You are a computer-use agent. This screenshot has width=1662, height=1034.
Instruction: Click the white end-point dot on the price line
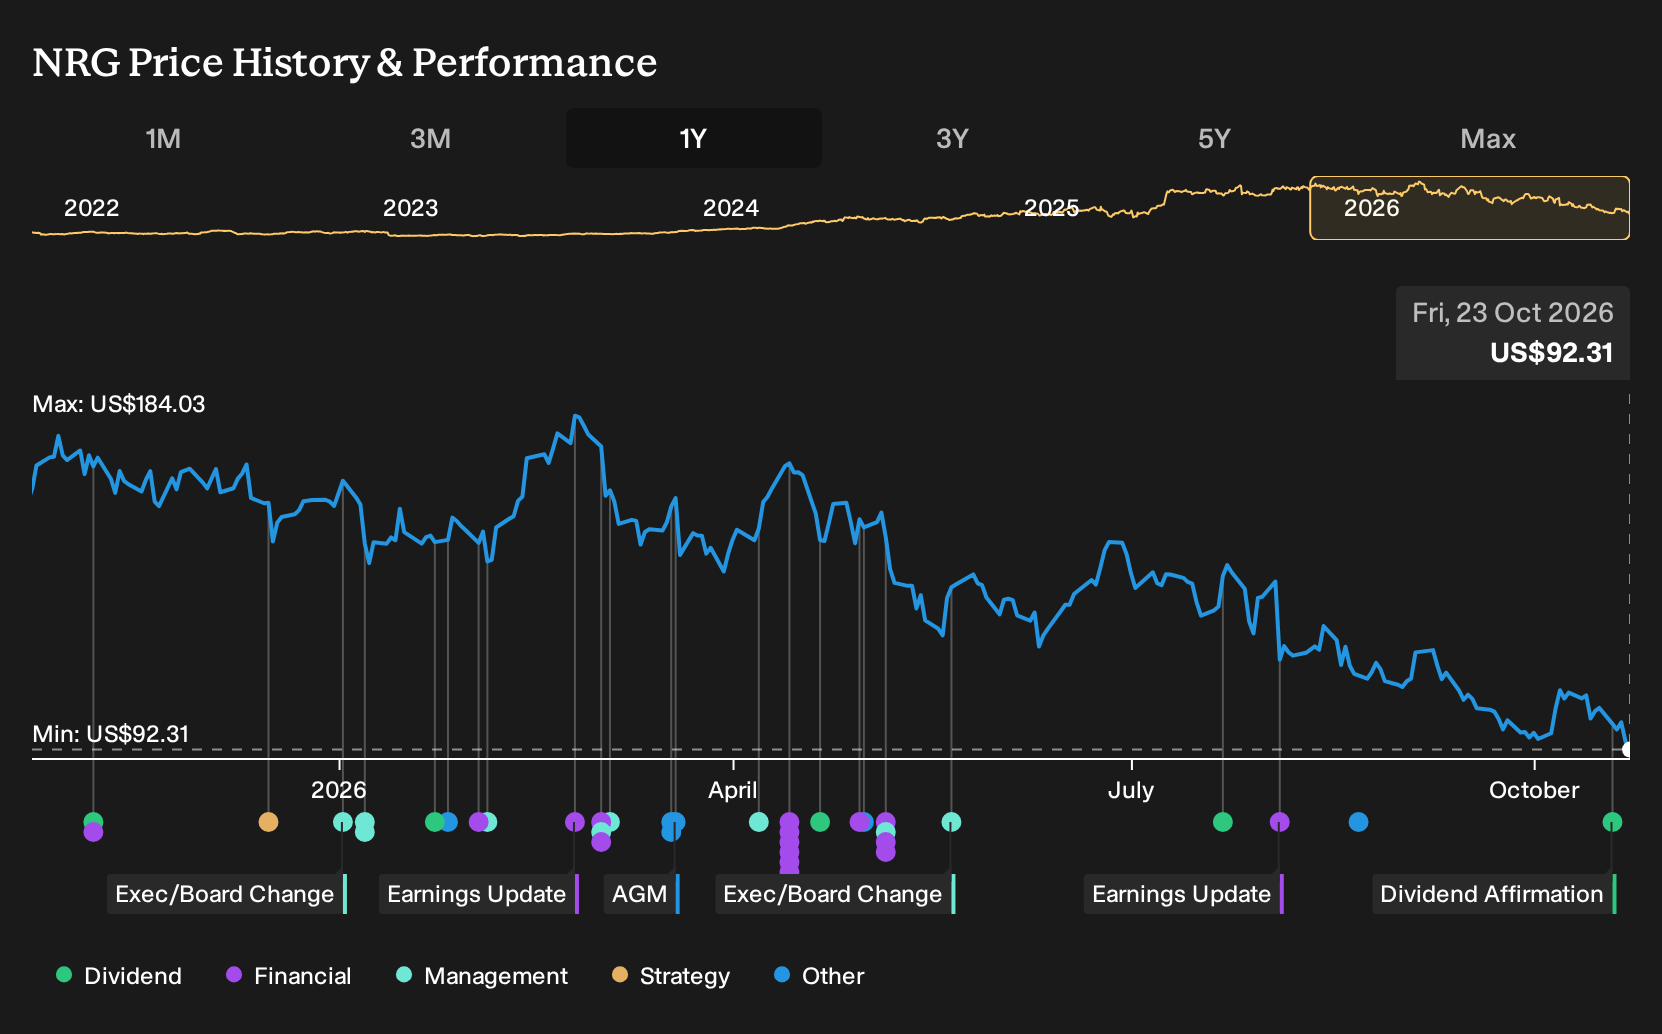point(1627,749)
